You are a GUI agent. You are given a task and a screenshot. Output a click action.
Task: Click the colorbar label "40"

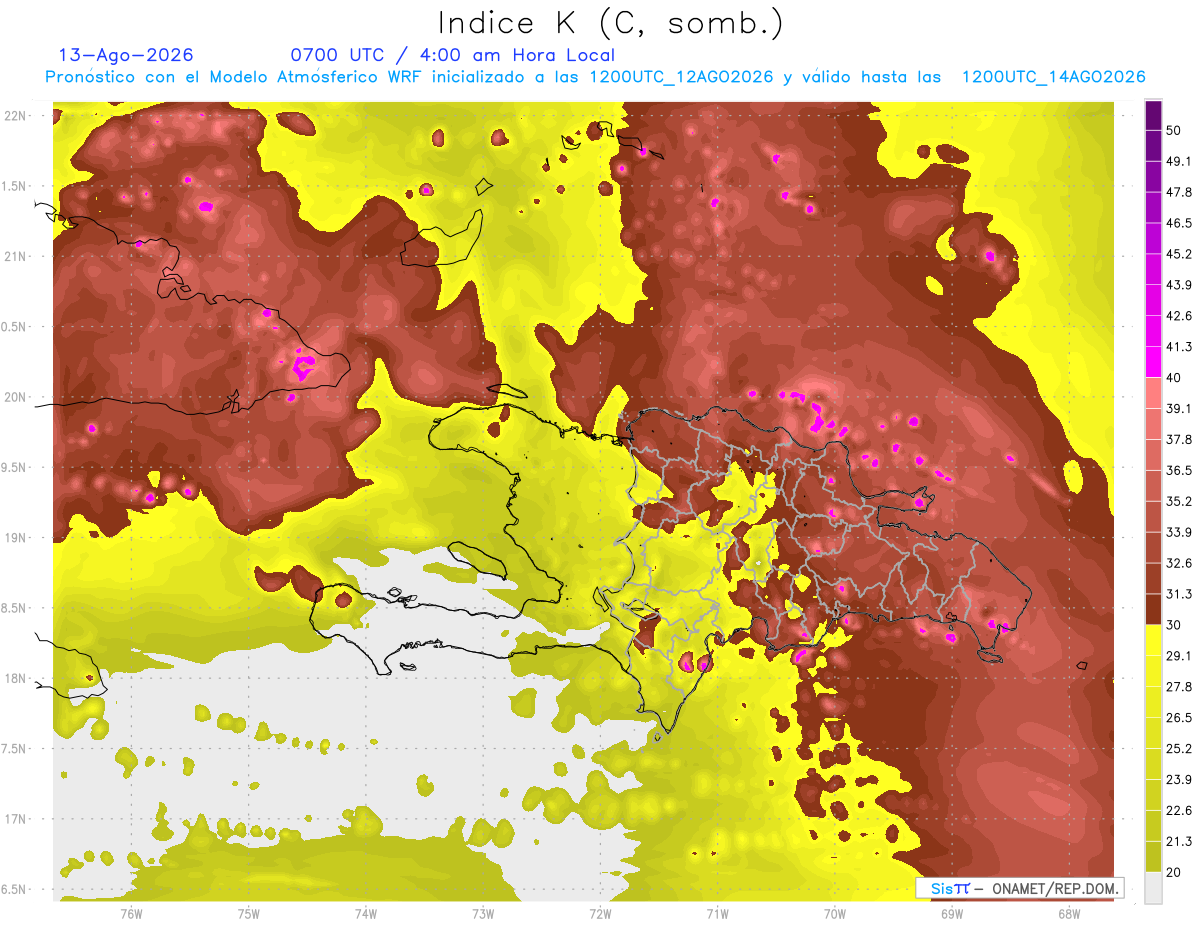(x=1174, y=377)
